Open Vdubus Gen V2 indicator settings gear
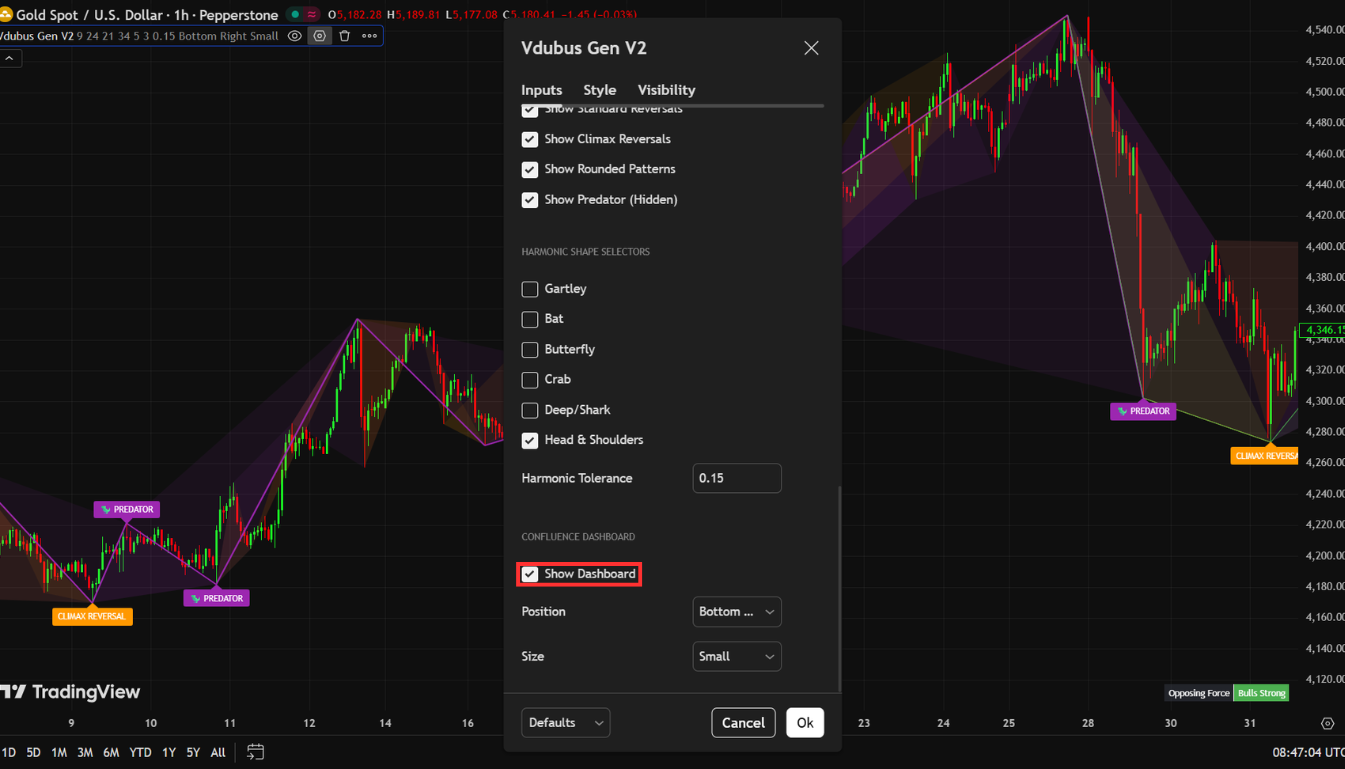Screen dimensions: 1345x769 tap(320, 35)
